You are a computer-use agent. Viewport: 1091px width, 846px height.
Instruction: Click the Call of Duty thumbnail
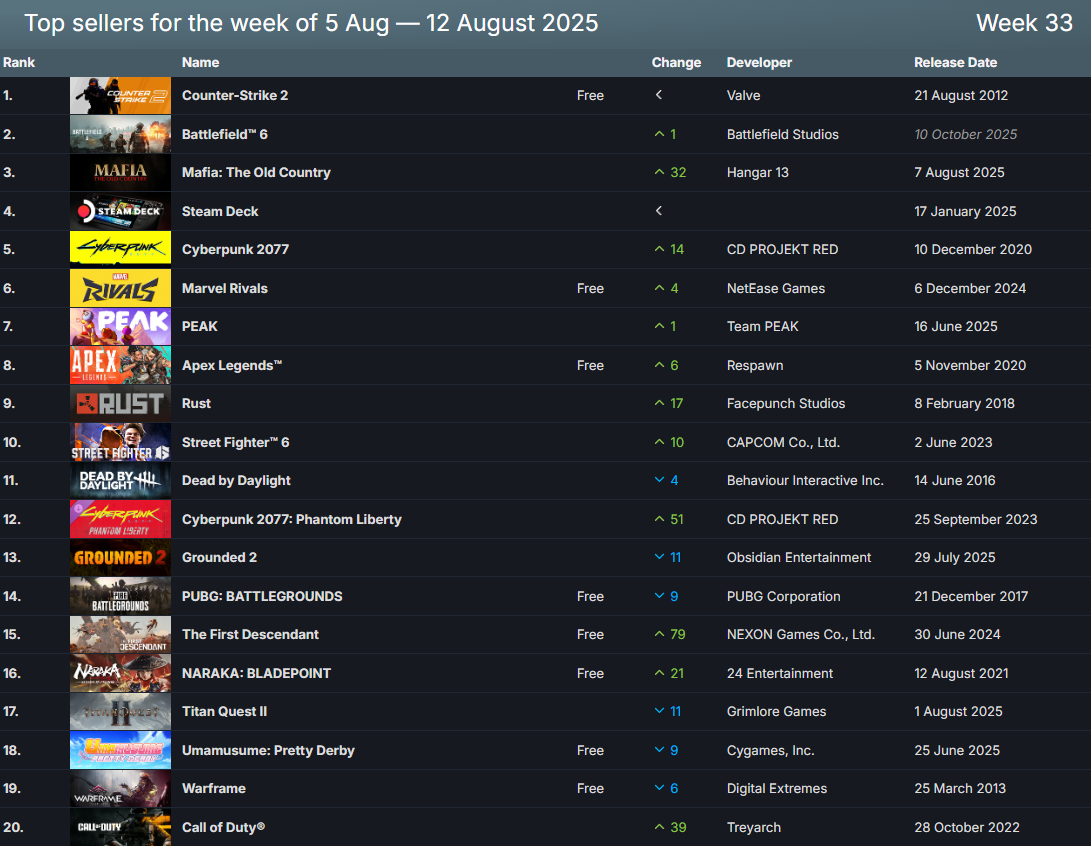[x=120, y=827]
